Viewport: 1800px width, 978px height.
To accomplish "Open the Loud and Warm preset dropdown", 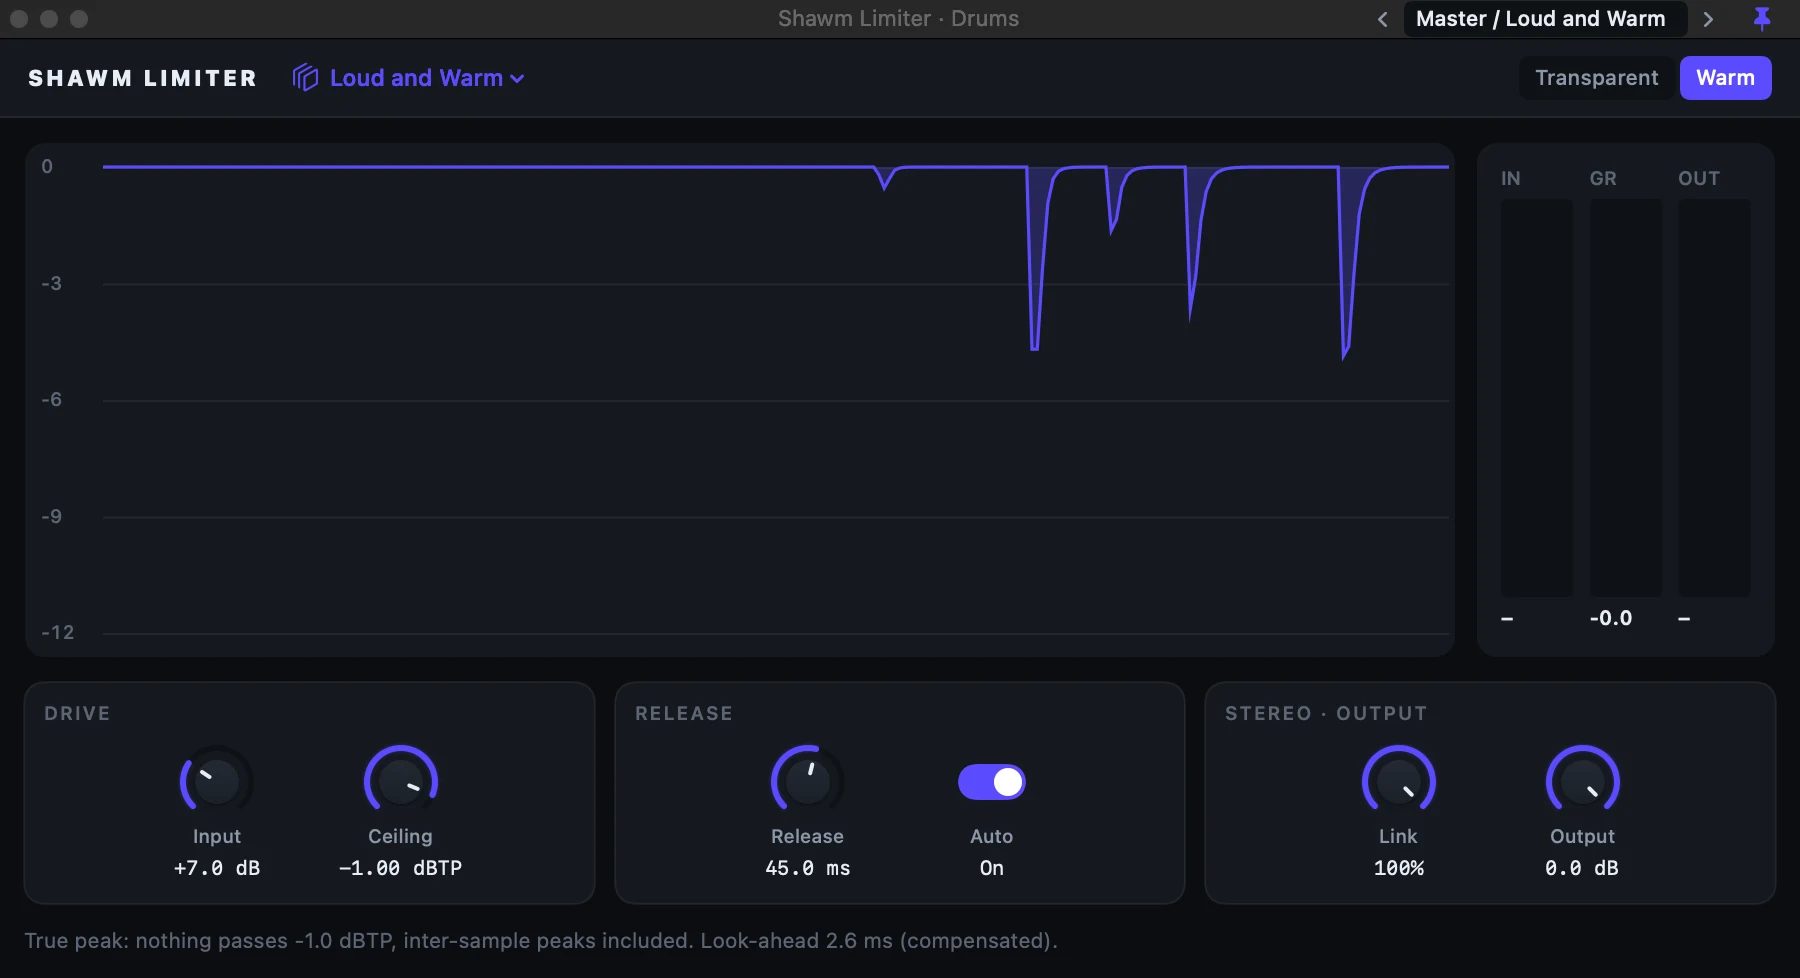I will pos(427,78).
